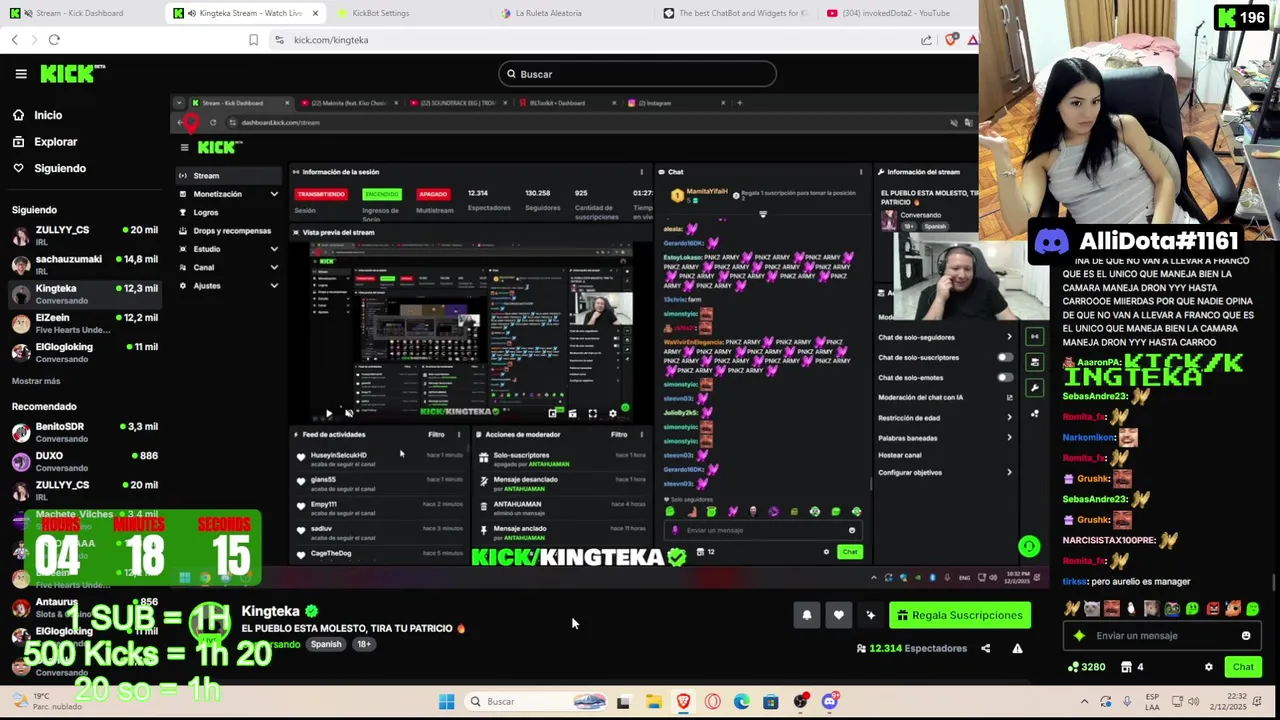Screen dimensions: 1280x720
Task: Open emoji picker in chat message box
Action: 1246,636
